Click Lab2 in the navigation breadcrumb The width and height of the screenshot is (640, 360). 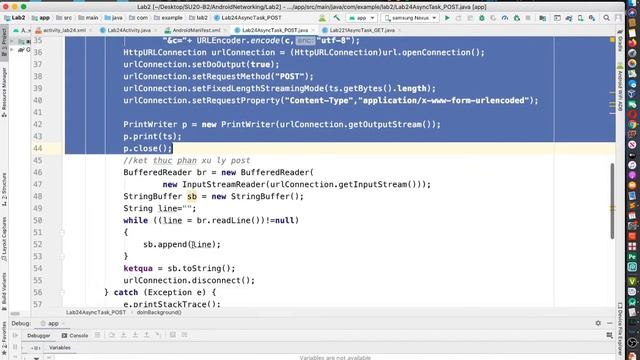[x=15, y=18]
